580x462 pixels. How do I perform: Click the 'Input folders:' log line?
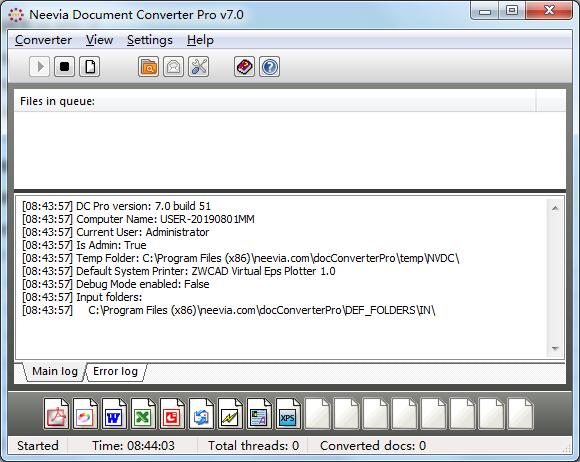click(x=82, y=297)
